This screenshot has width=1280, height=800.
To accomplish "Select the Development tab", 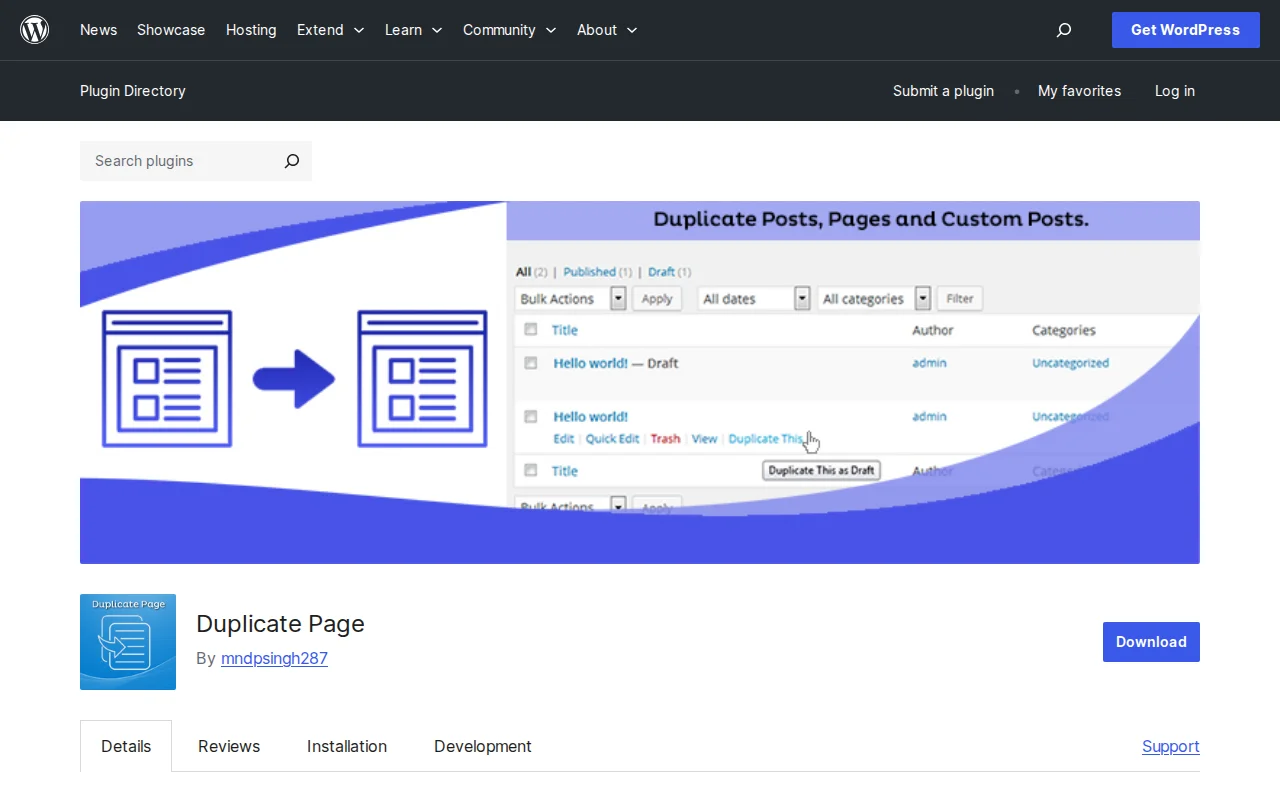I will tap(482, 746).
